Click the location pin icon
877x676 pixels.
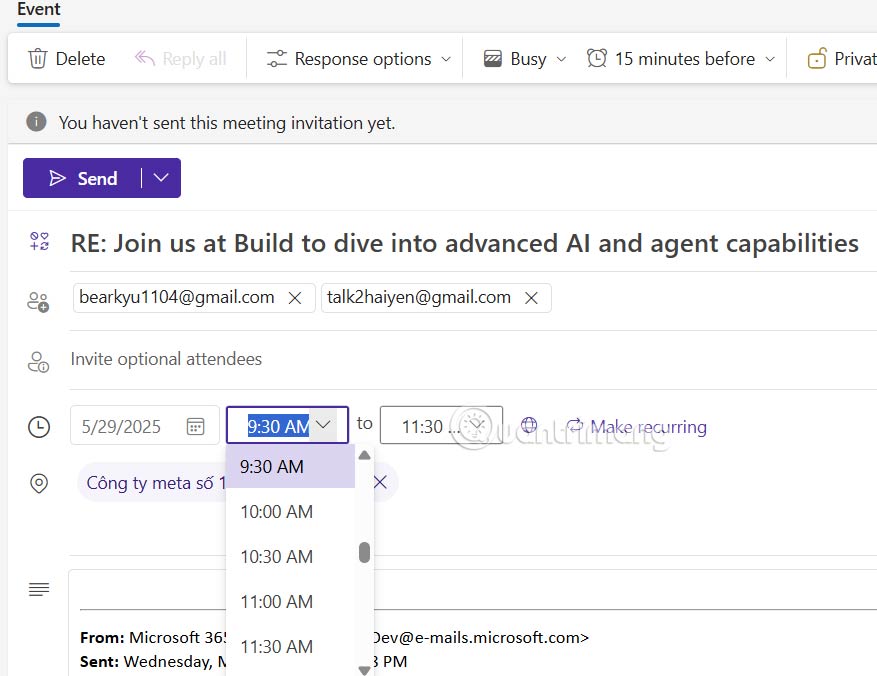[x=39, y=483]
